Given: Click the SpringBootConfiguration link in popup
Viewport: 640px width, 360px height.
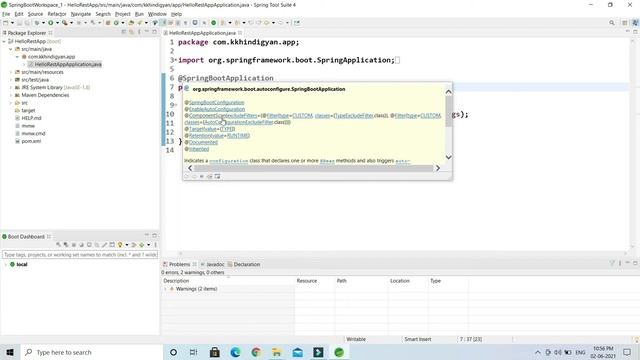Looking at the screenshot, I should coord(216,102).
